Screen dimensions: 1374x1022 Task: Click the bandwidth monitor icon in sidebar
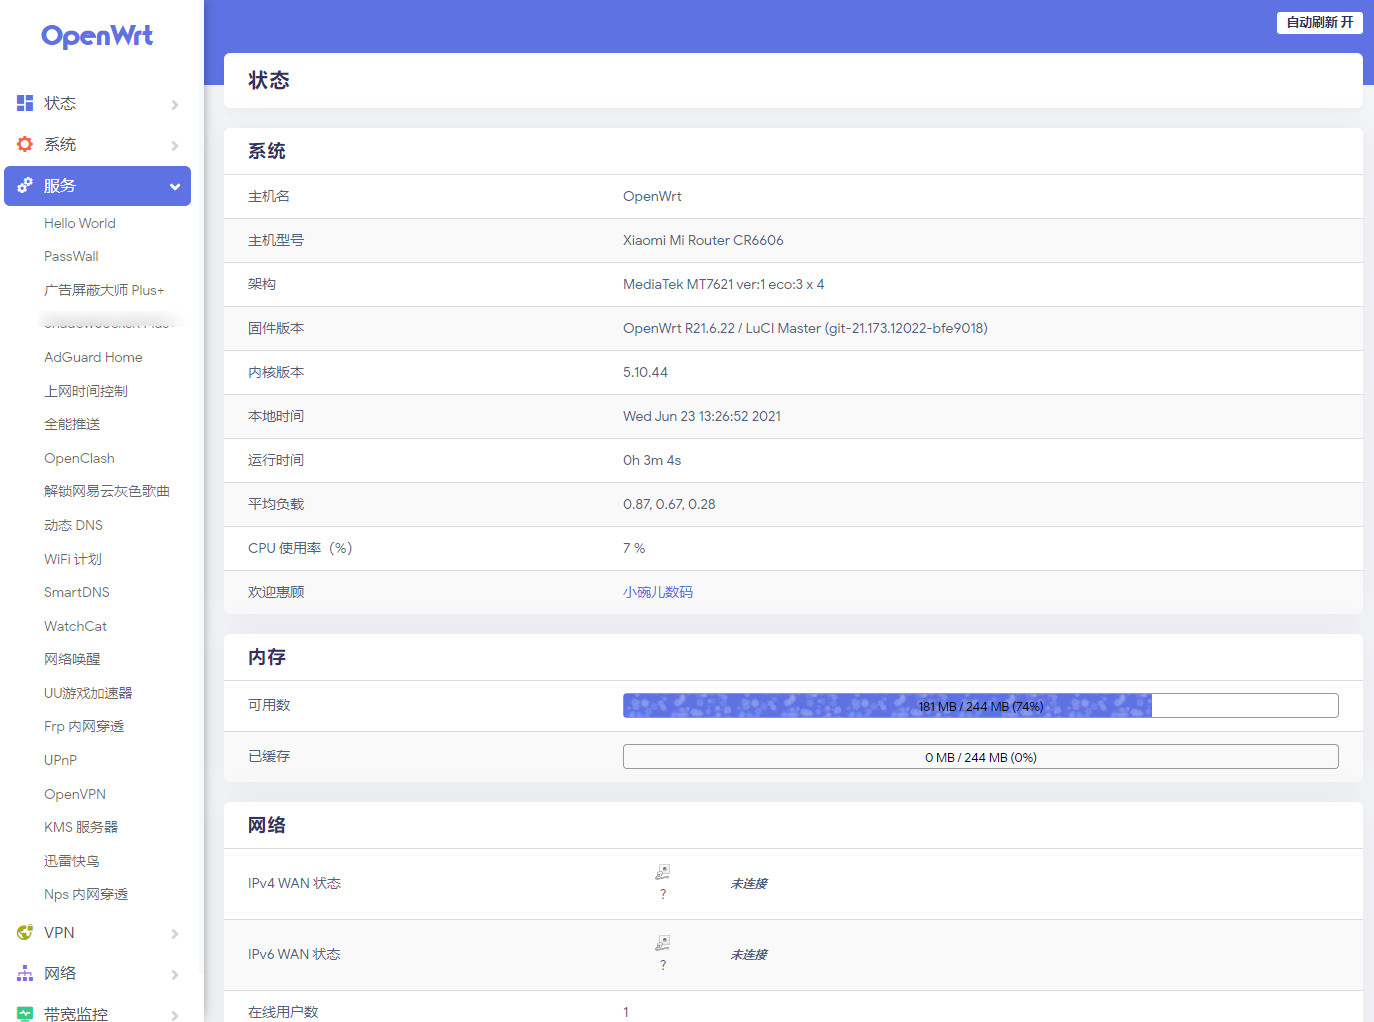(x=25, y=1013)
